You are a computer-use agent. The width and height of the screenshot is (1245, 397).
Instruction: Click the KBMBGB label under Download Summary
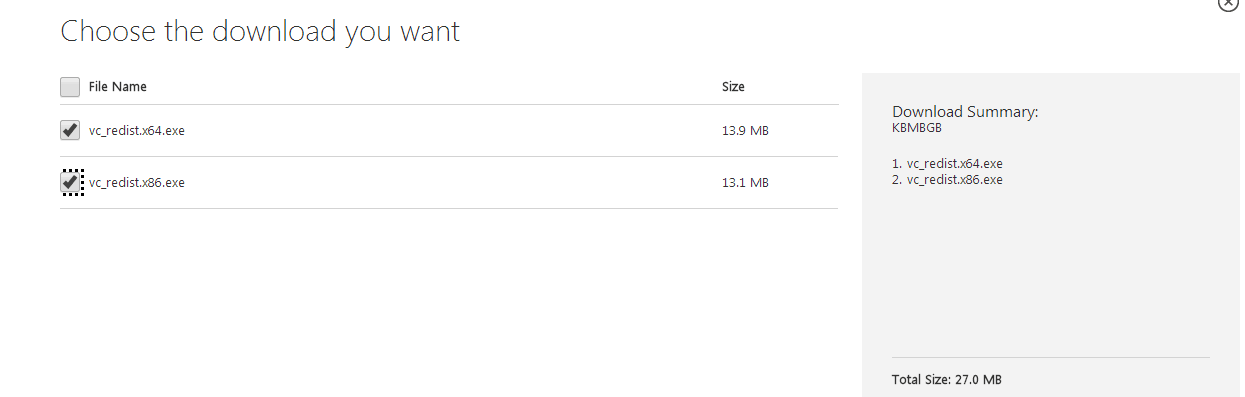917,128
